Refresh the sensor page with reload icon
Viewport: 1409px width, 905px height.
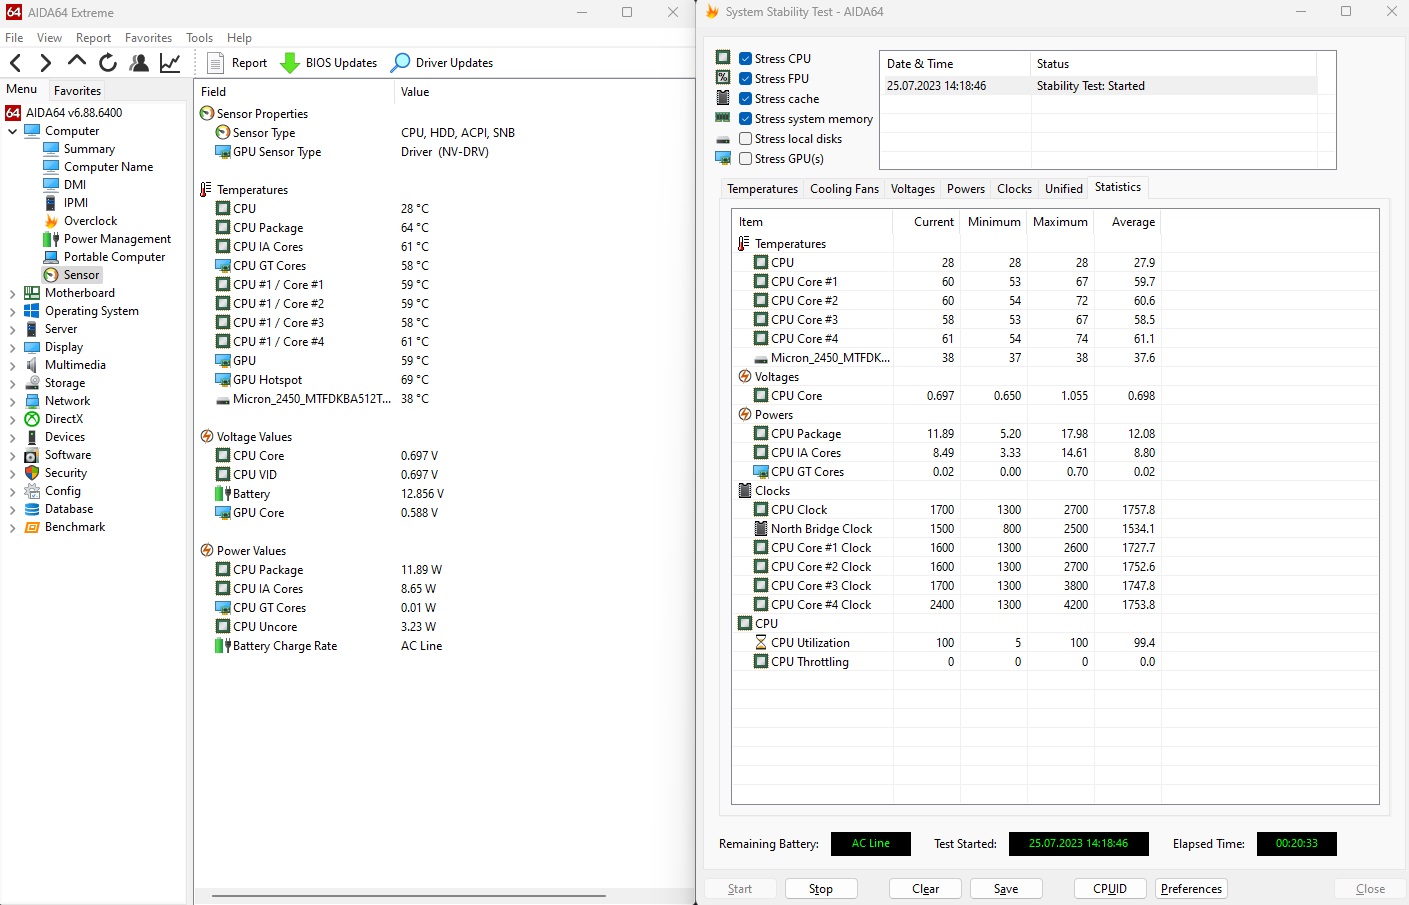(x=108, y=63)
